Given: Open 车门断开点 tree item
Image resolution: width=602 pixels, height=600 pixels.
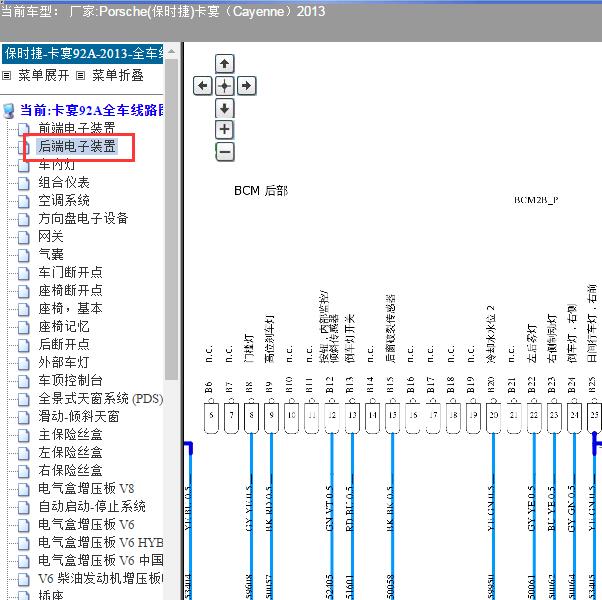Looking at the screenshot, I should coord(70,273).
